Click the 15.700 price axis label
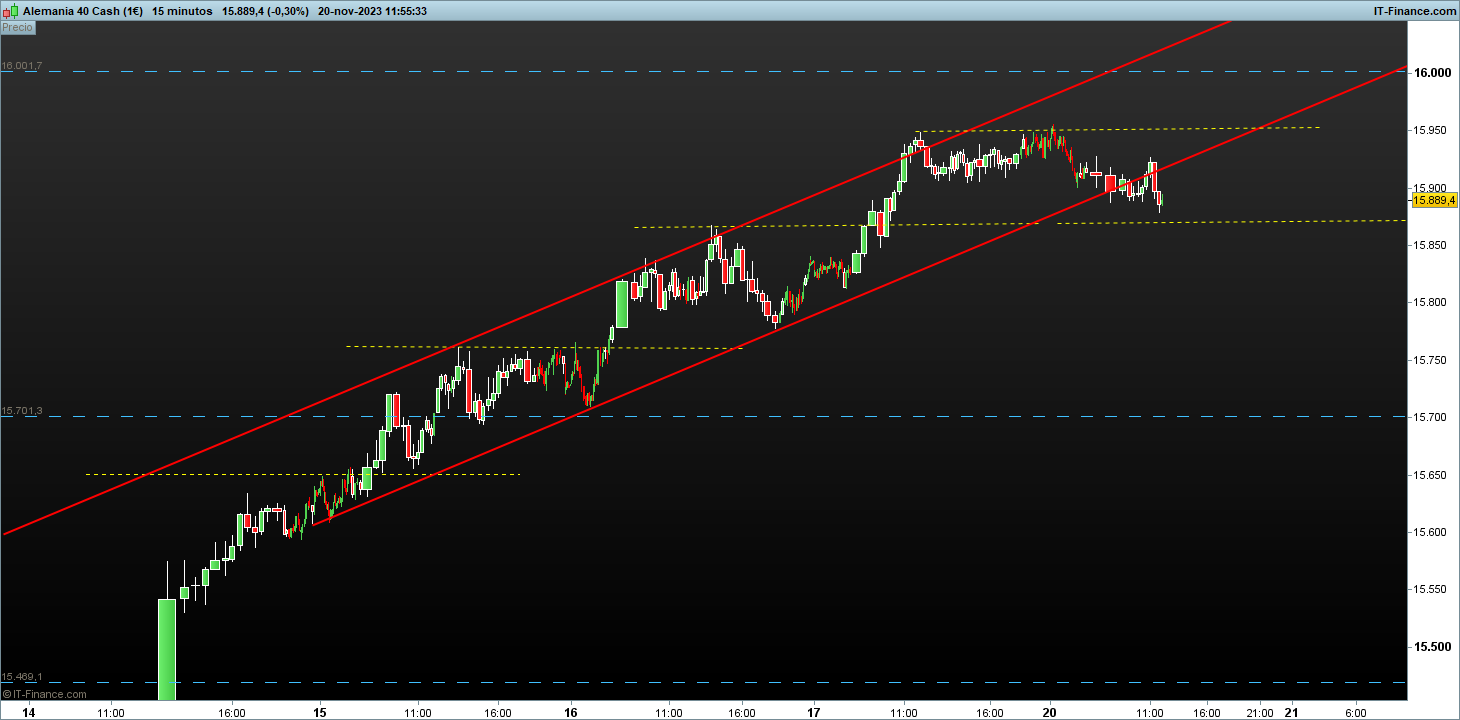 pyautogui.click(x=1430, y=417)
